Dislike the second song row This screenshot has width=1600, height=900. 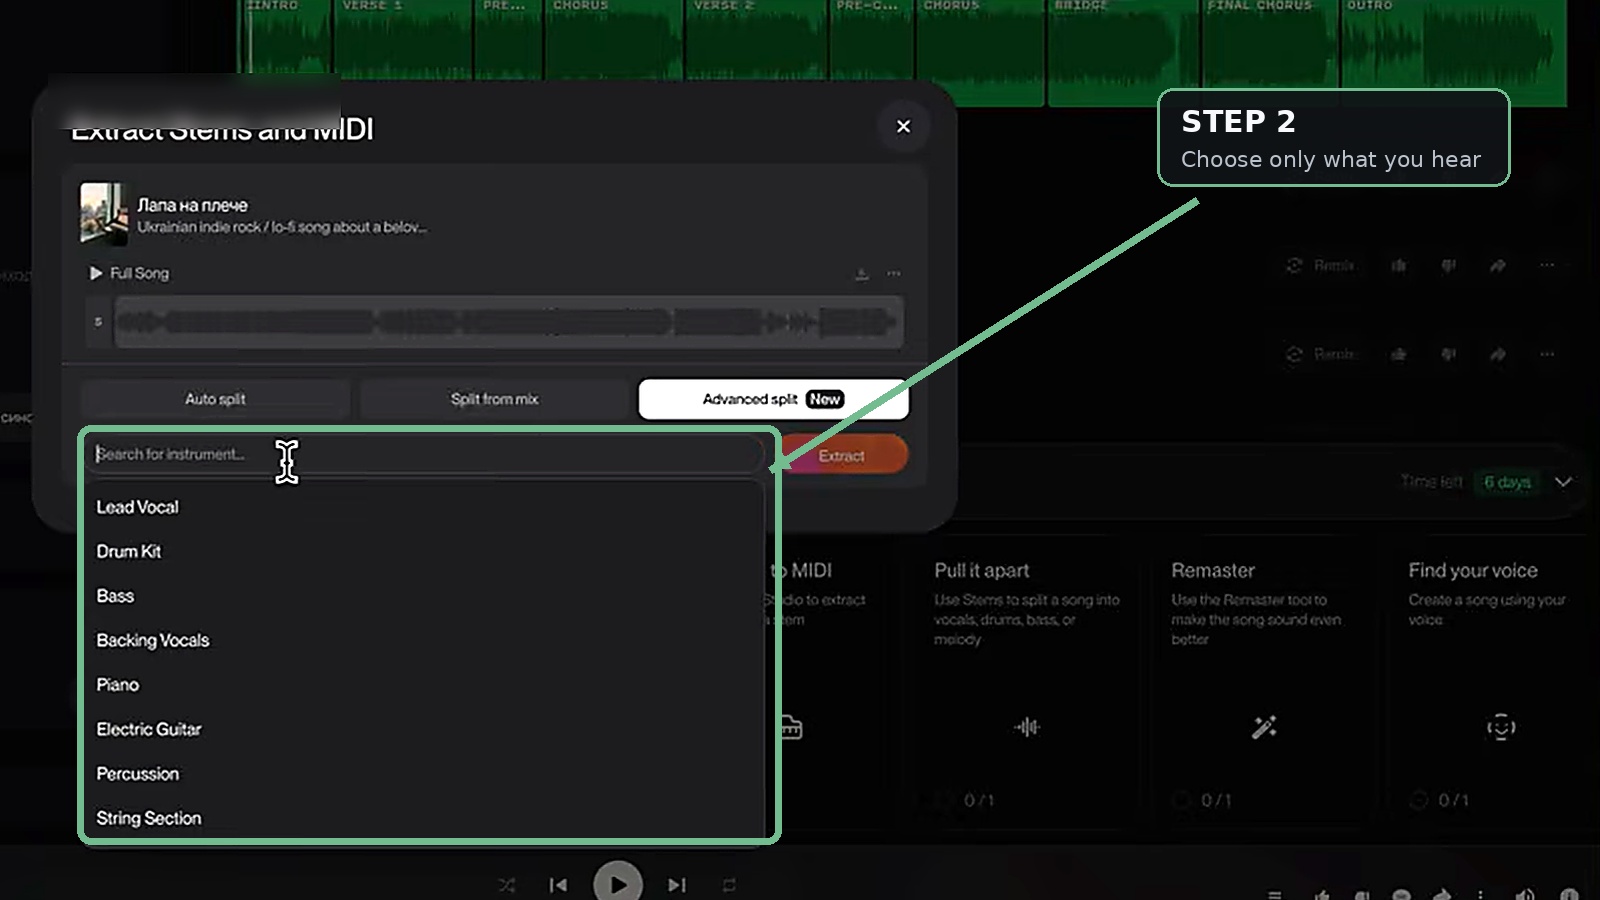[1448, 354]
